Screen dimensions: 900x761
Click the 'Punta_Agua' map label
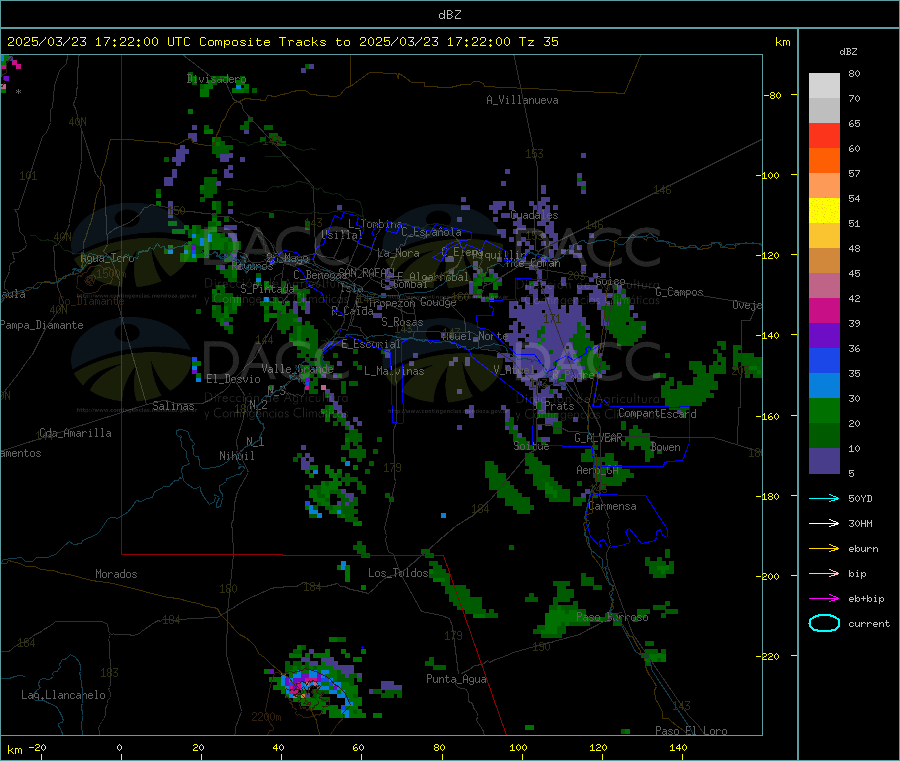[x=456, y=679]
